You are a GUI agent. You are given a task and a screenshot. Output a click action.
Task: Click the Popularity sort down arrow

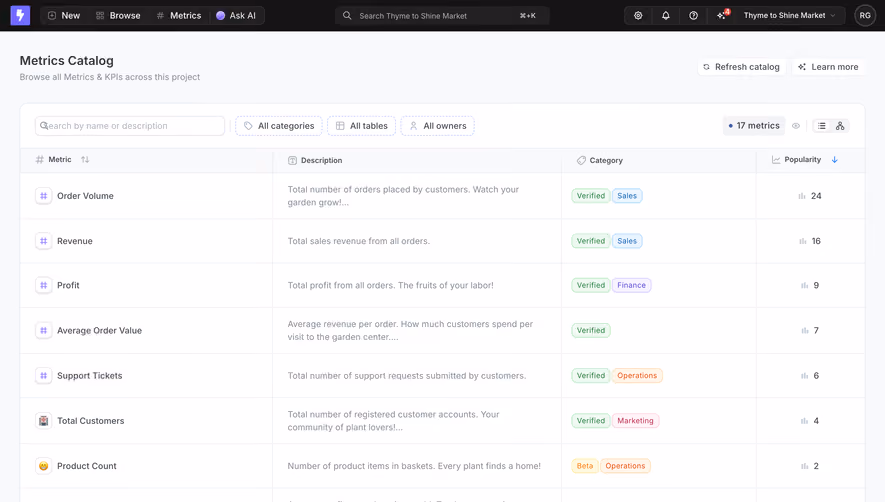(835, 160)
